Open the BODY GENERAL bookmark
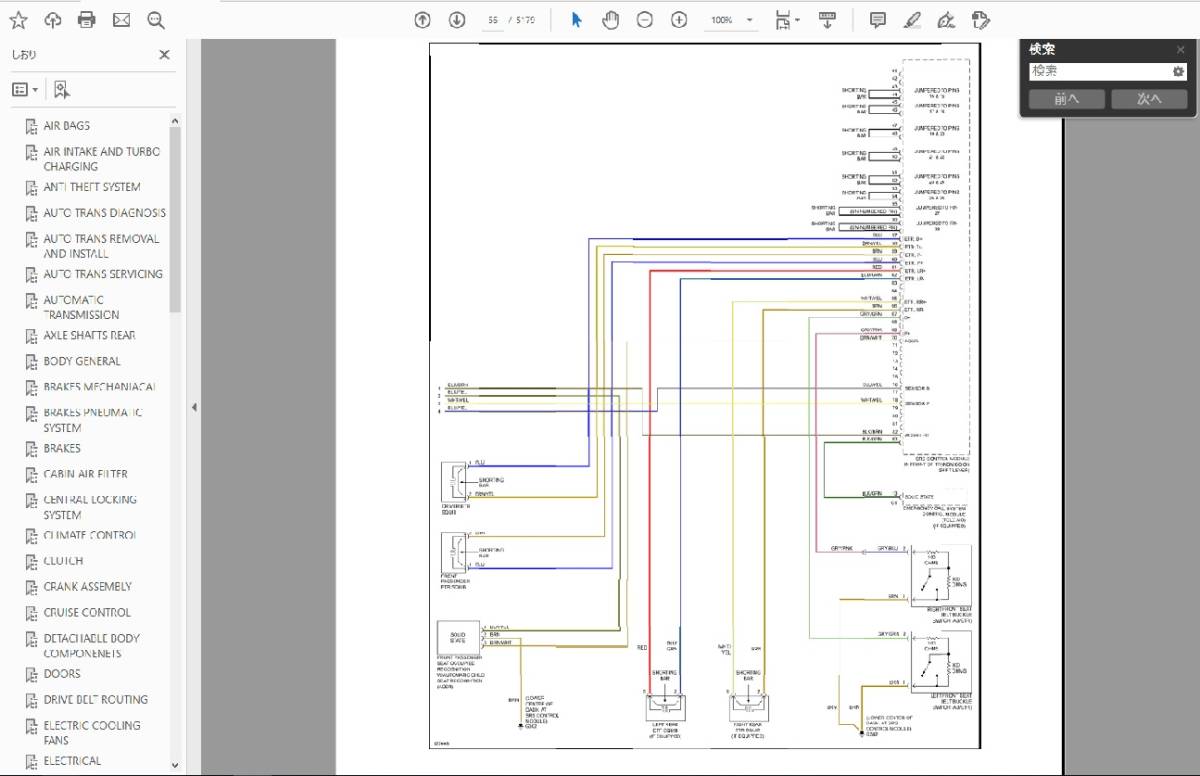This screenshot has height=776, width=1200. click(x=82, y=361)
